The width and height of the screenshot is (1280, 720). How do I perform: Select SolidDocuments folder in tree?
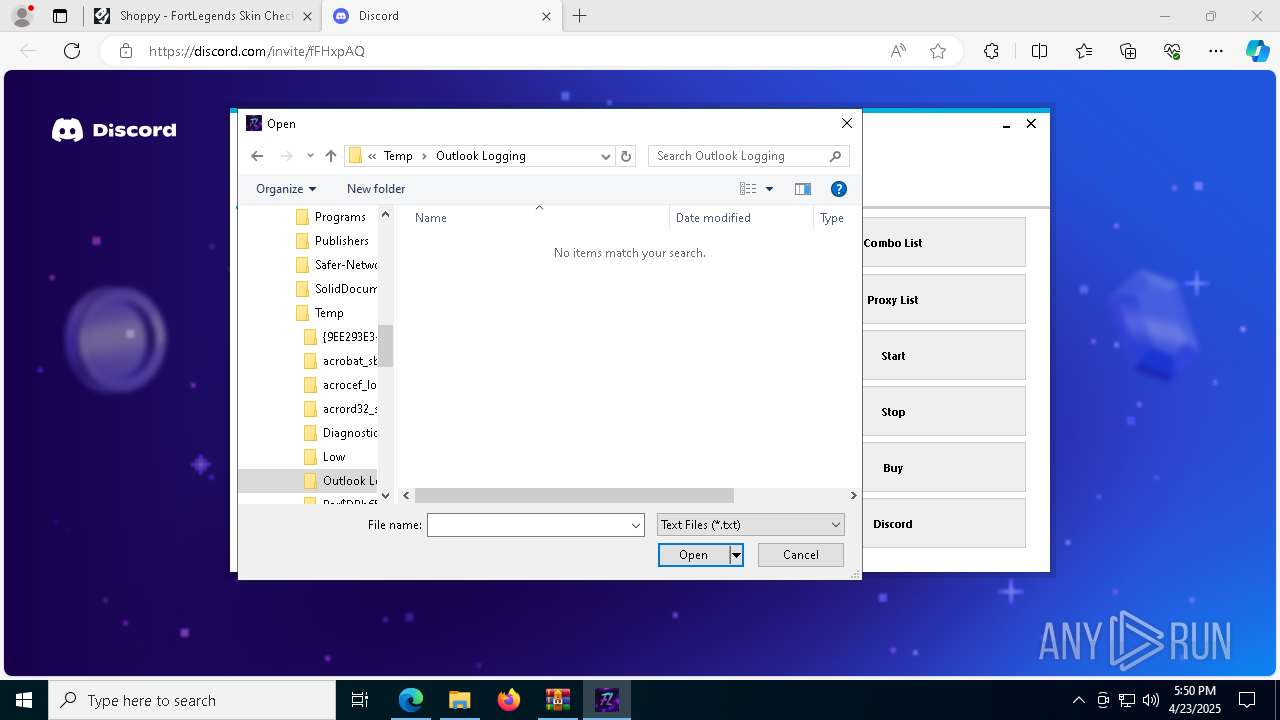337,289
